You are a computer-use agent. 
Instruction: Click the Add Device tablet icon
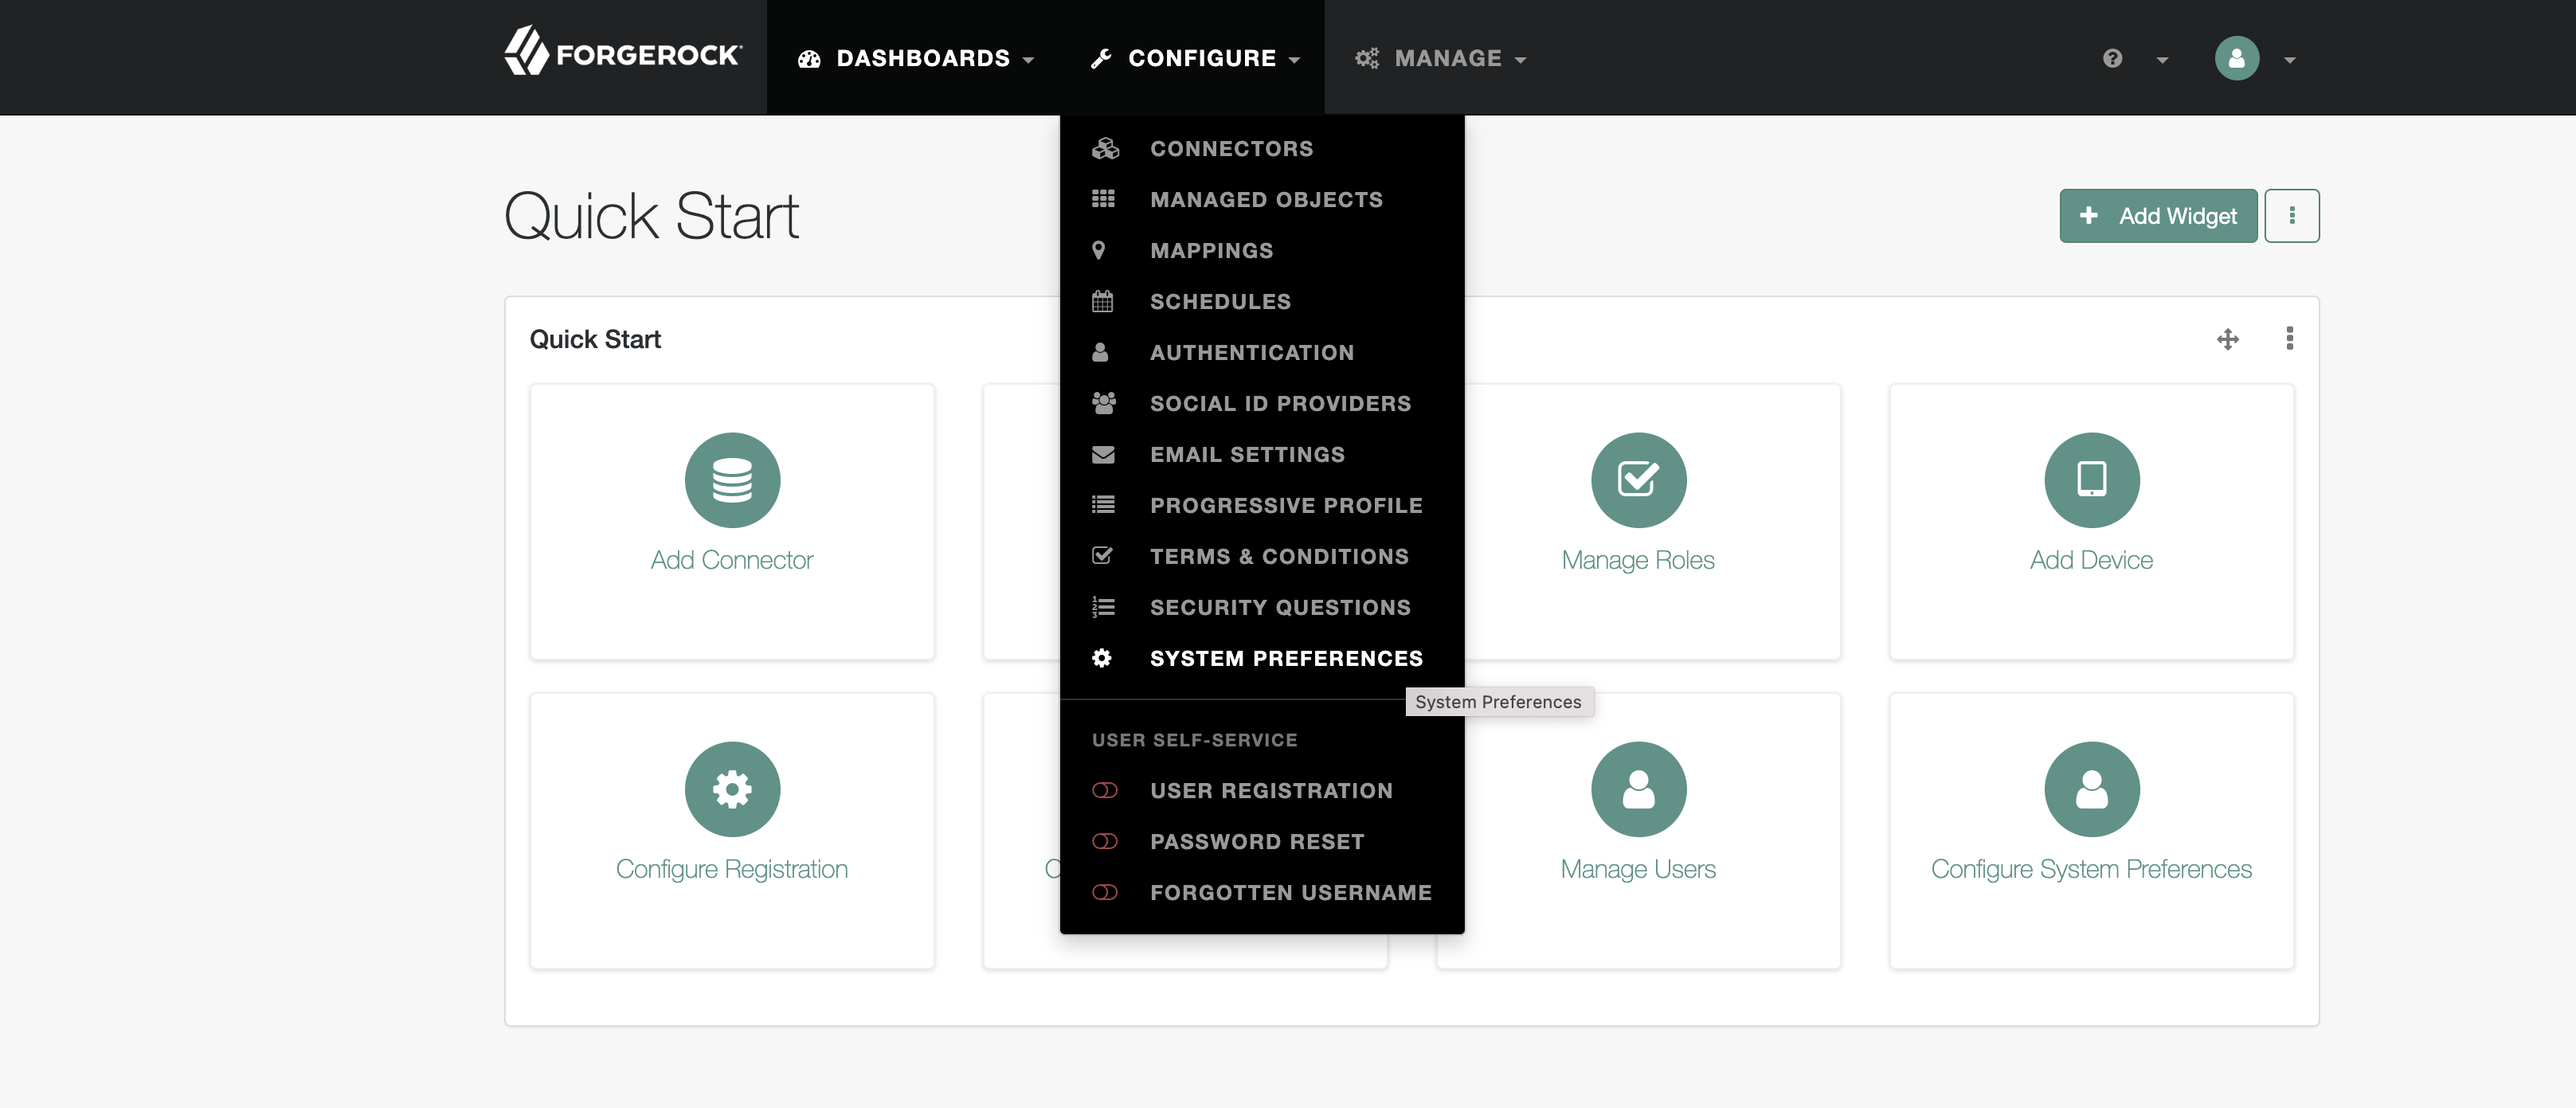point(2091,480)
